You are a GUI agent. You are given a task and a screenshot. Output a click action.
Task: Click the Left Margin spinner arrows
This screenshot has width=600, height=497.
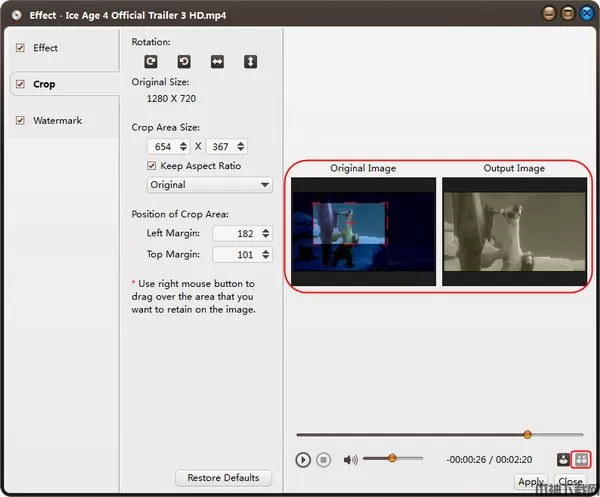(265, 233)
